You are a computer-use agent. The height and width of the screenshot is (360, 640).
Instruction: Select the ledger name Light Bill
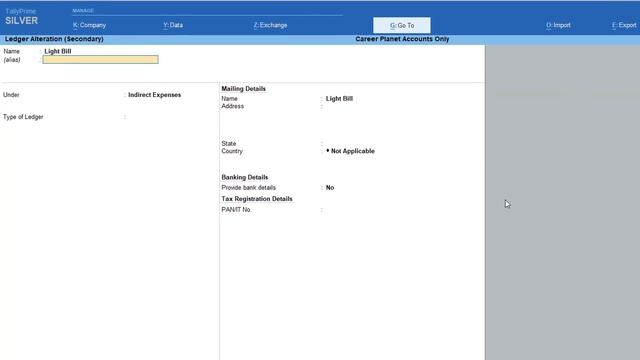coord(58,51)
